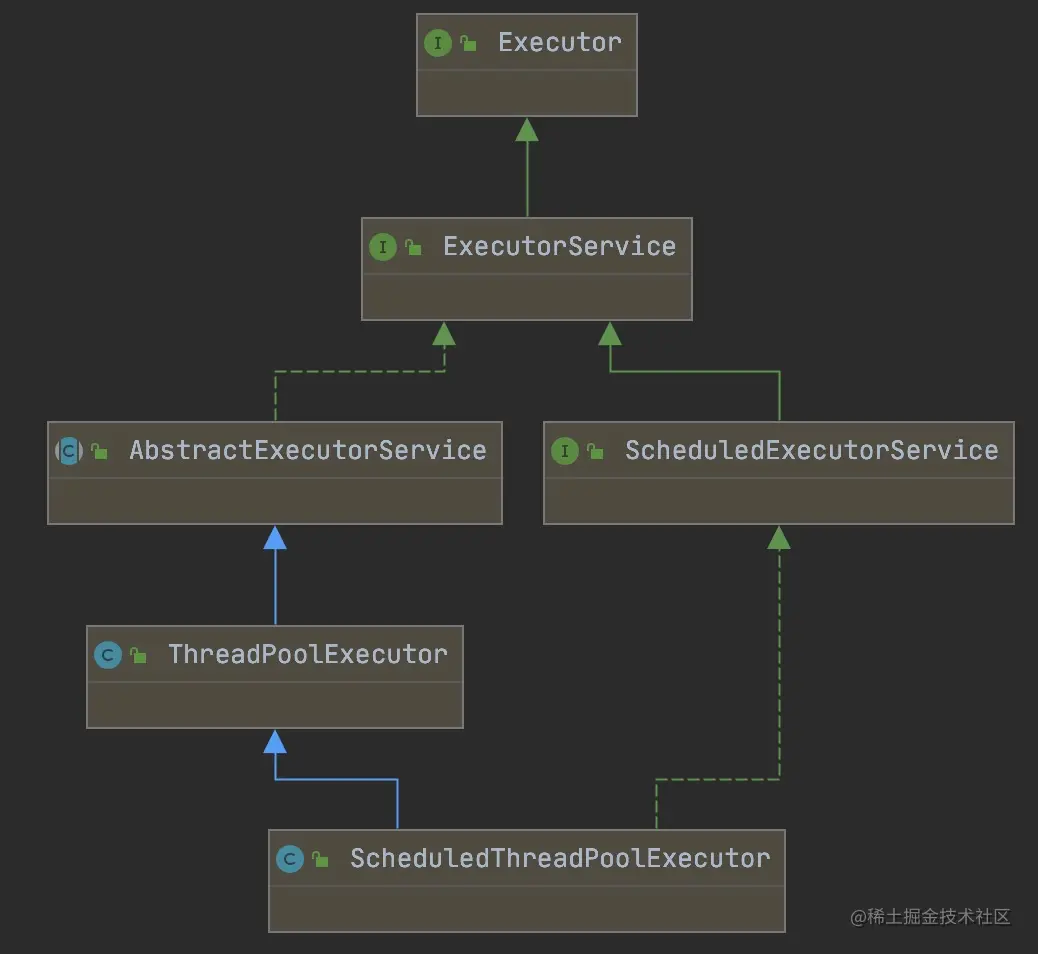The height and width of the screenshot is (954, 1038).
Task: Click the lock icon beside AbstractExecutorService
Action: tap(99, 452)
